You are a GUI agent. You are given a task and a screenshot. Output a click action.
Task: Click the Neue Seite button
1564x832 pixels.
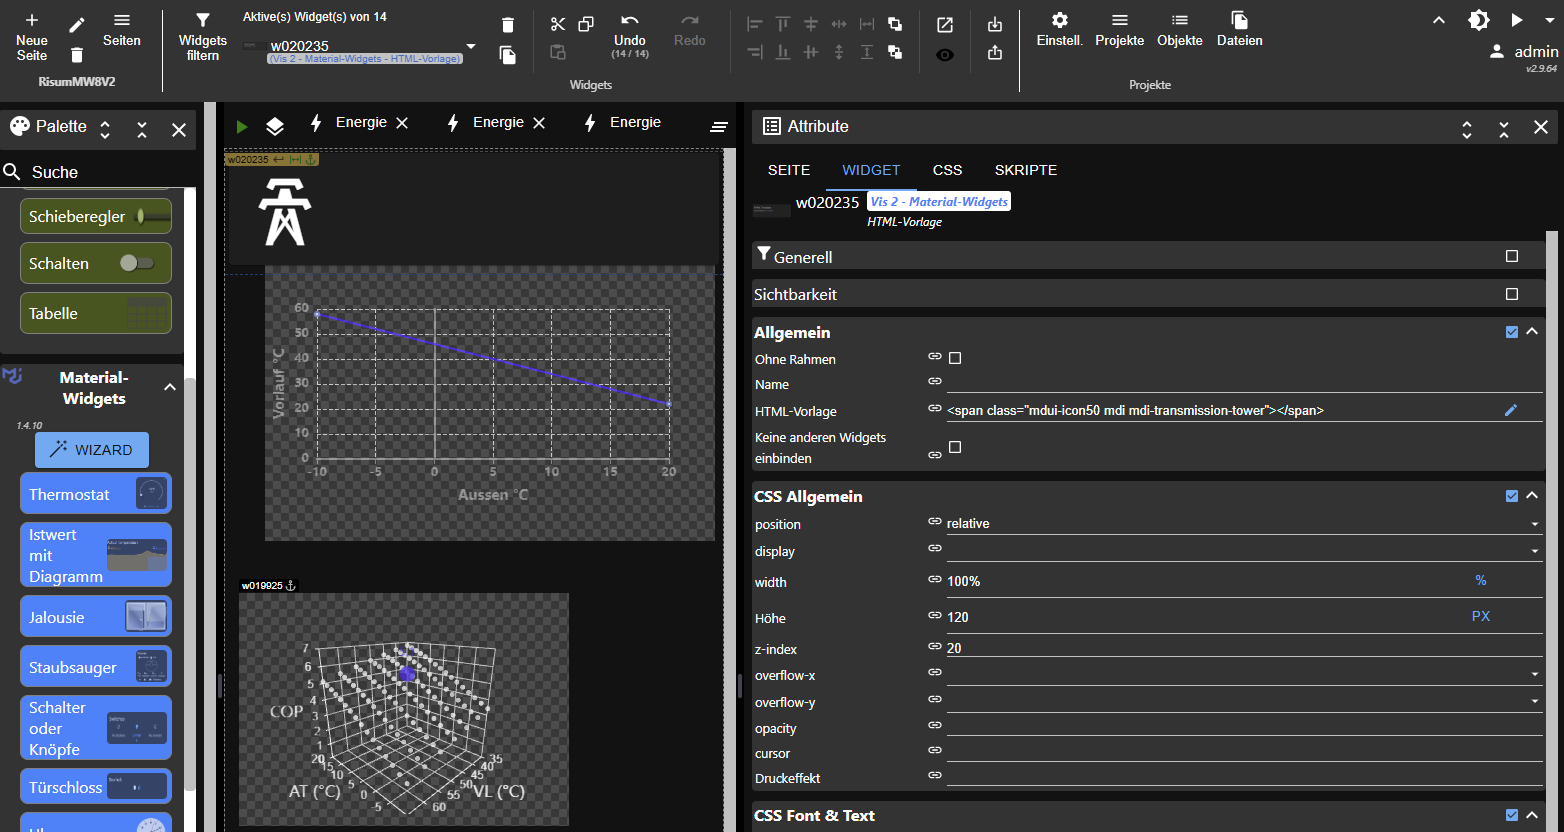coord(32,36)
